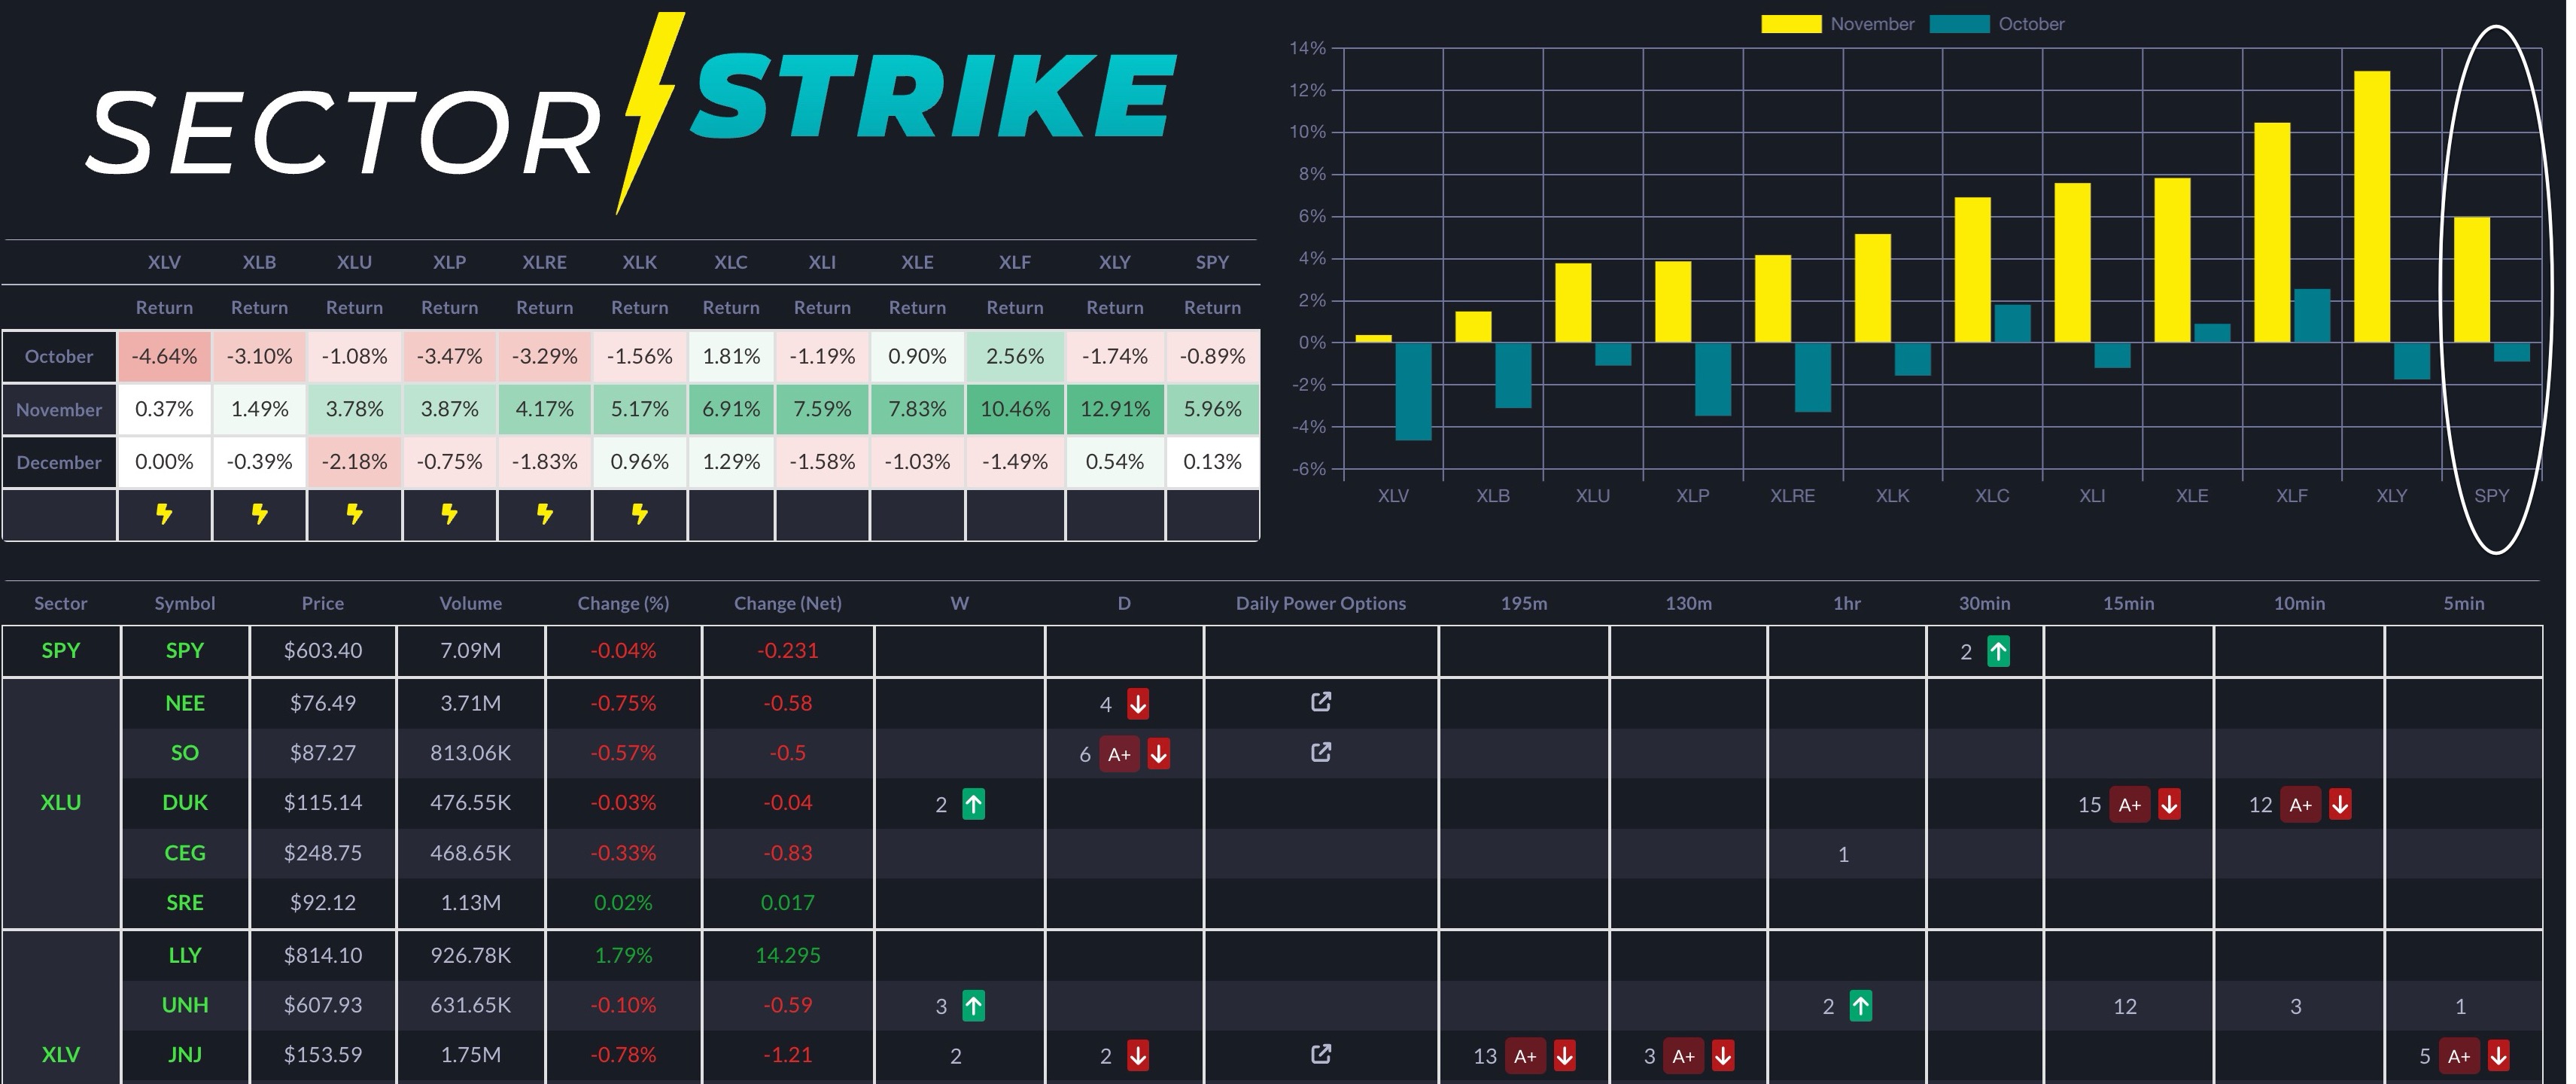The image size is (2576, 1084).
Task: Click the A+ badge in SO daily cell
Action: coord(1119,754)
